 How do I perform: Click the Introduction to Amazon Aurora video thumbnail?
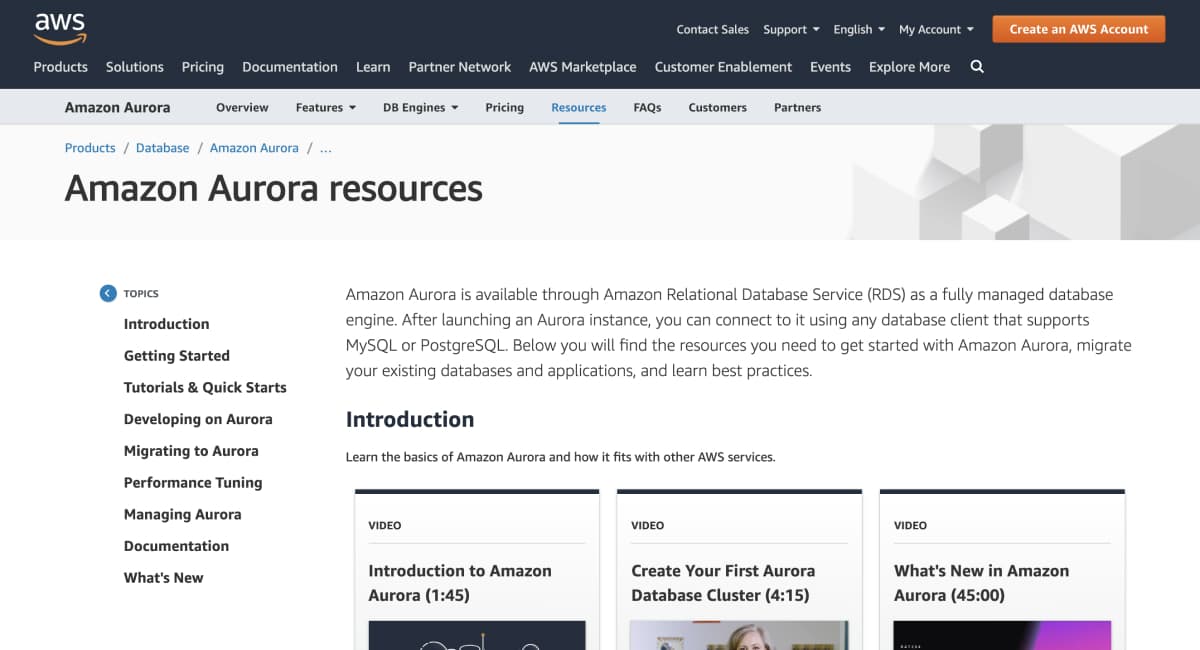coord(477,635)
